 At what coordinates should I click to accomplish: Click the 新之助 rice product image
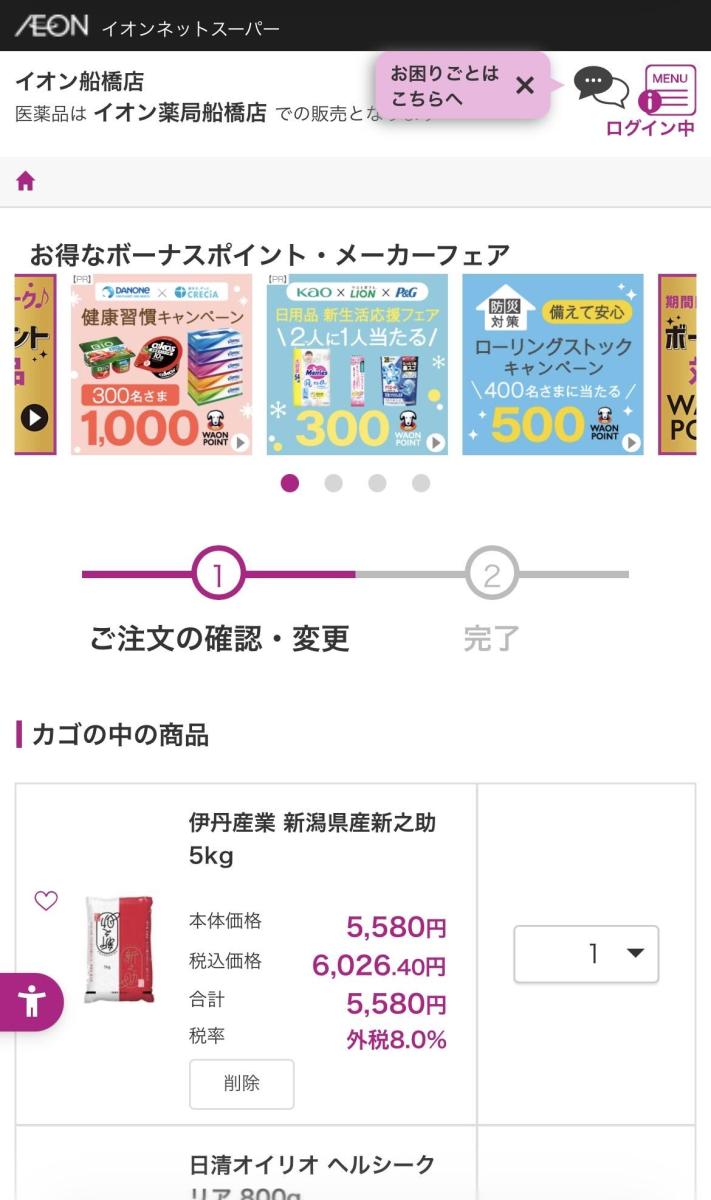(119, 948)
